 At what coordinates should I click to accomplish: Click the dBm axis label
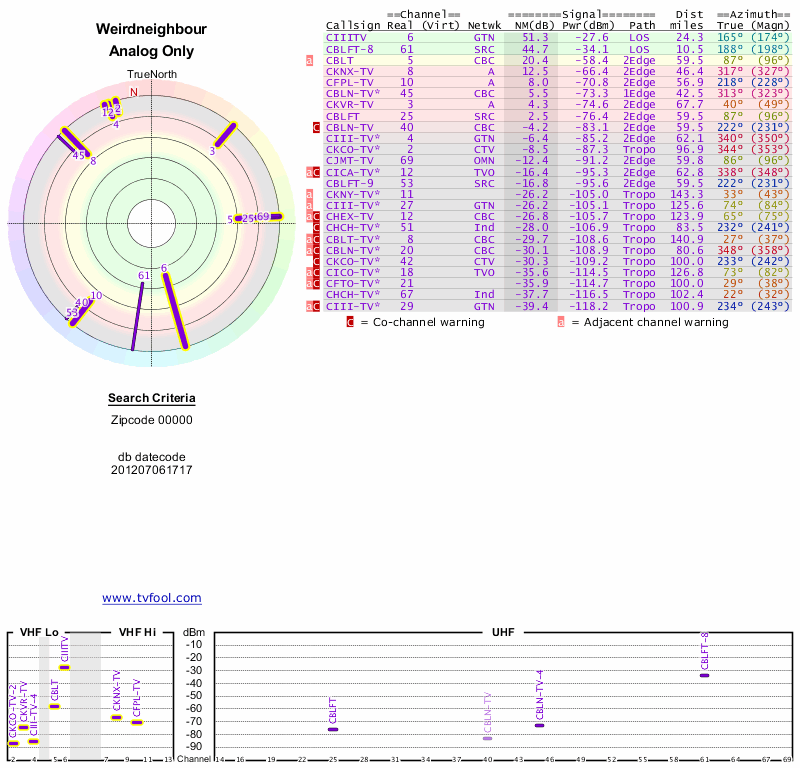click(194, 632)
